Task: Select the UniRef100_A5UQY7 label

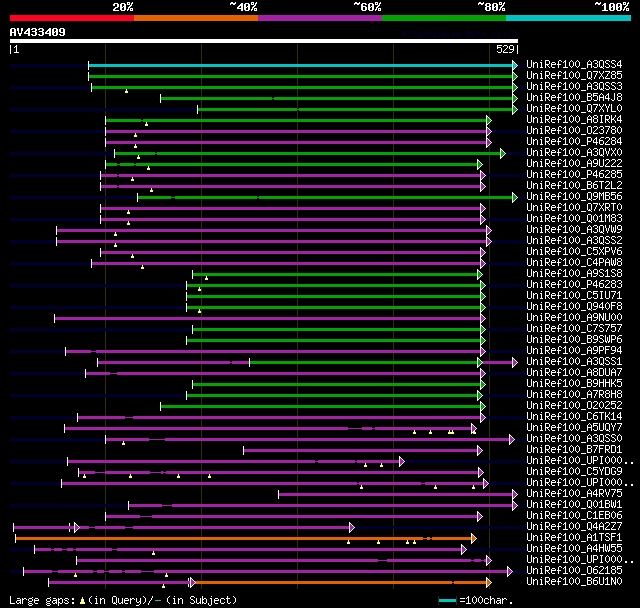Action: (574, 428)
